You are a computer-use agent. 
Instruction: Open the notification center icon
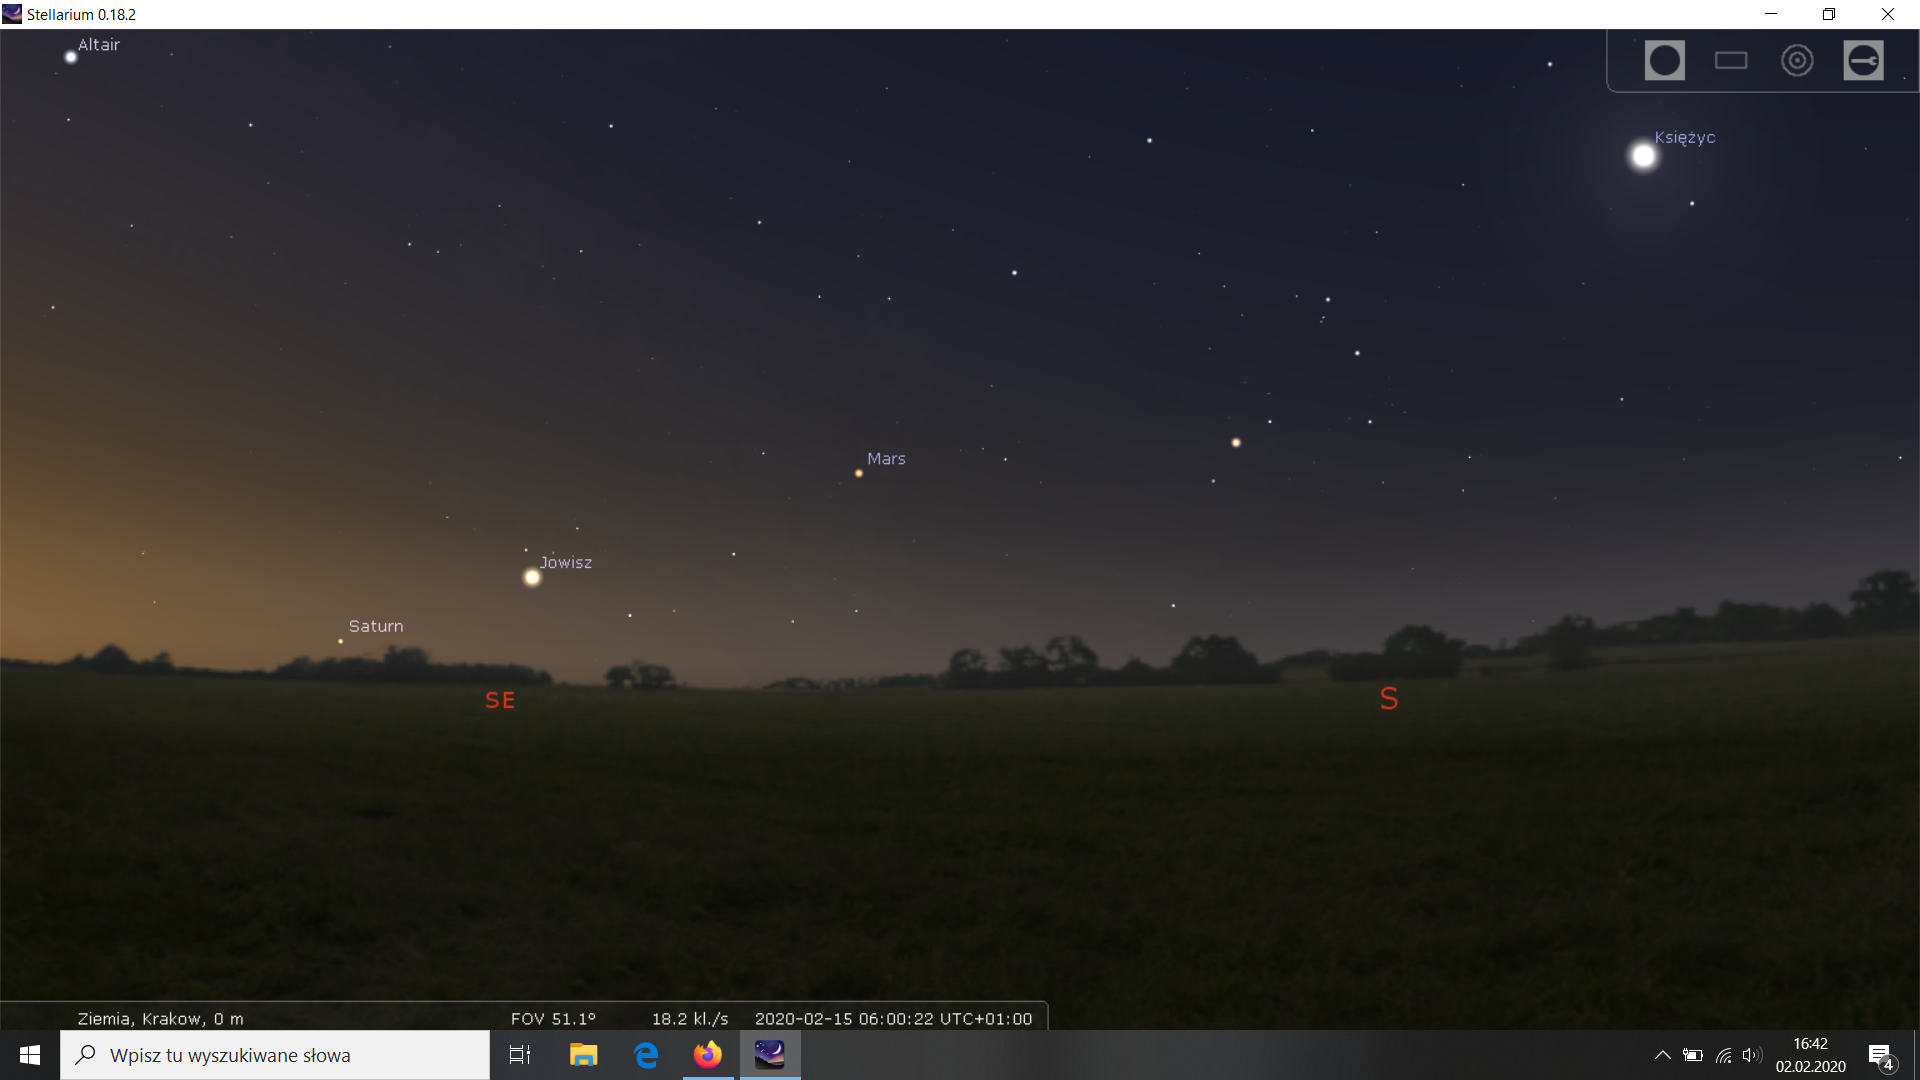tap(1880, 1055)
